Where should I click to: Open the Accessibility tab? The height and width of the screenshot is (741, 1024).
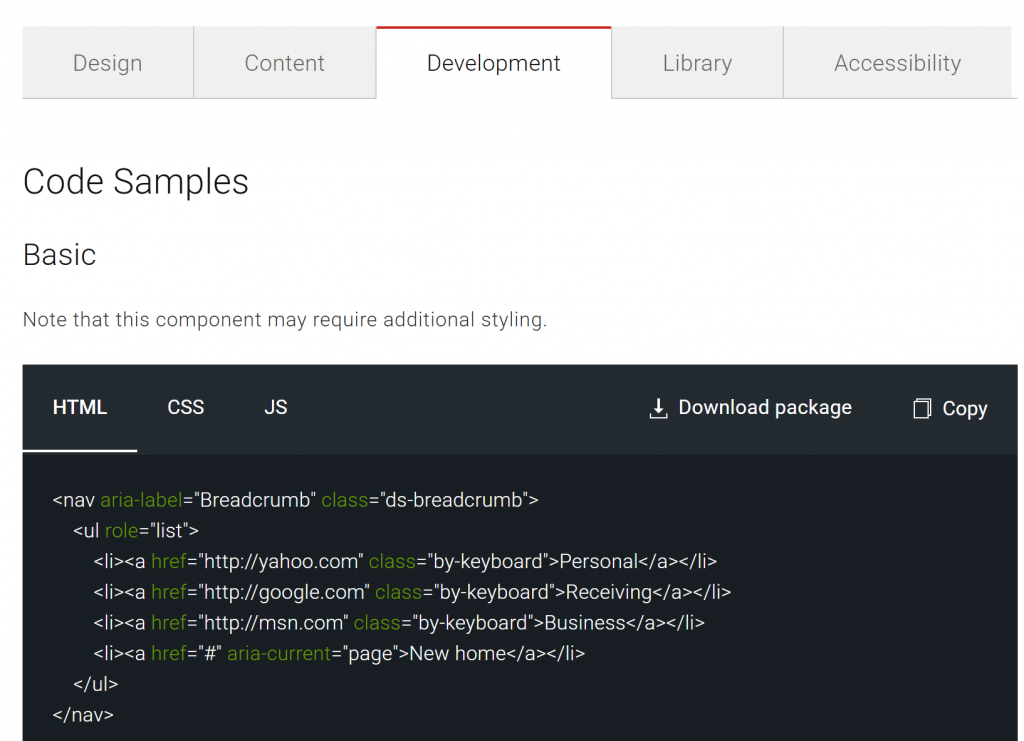pyautogui.click(x=897, y=63)
